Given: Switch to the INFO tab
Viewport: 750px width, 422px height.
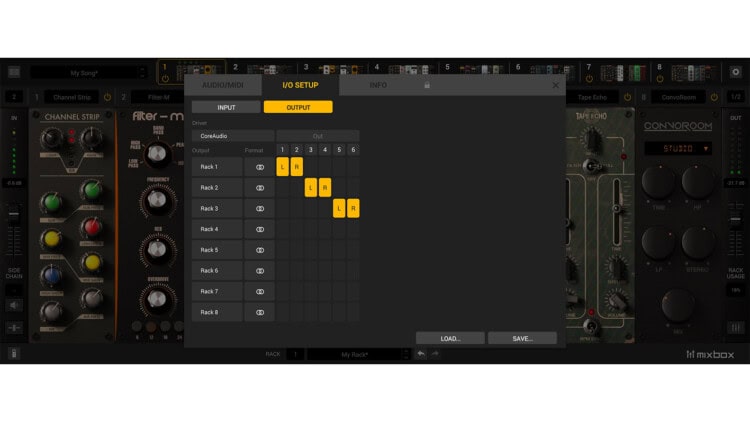Looking at the screenshot, I should (378, 85).
